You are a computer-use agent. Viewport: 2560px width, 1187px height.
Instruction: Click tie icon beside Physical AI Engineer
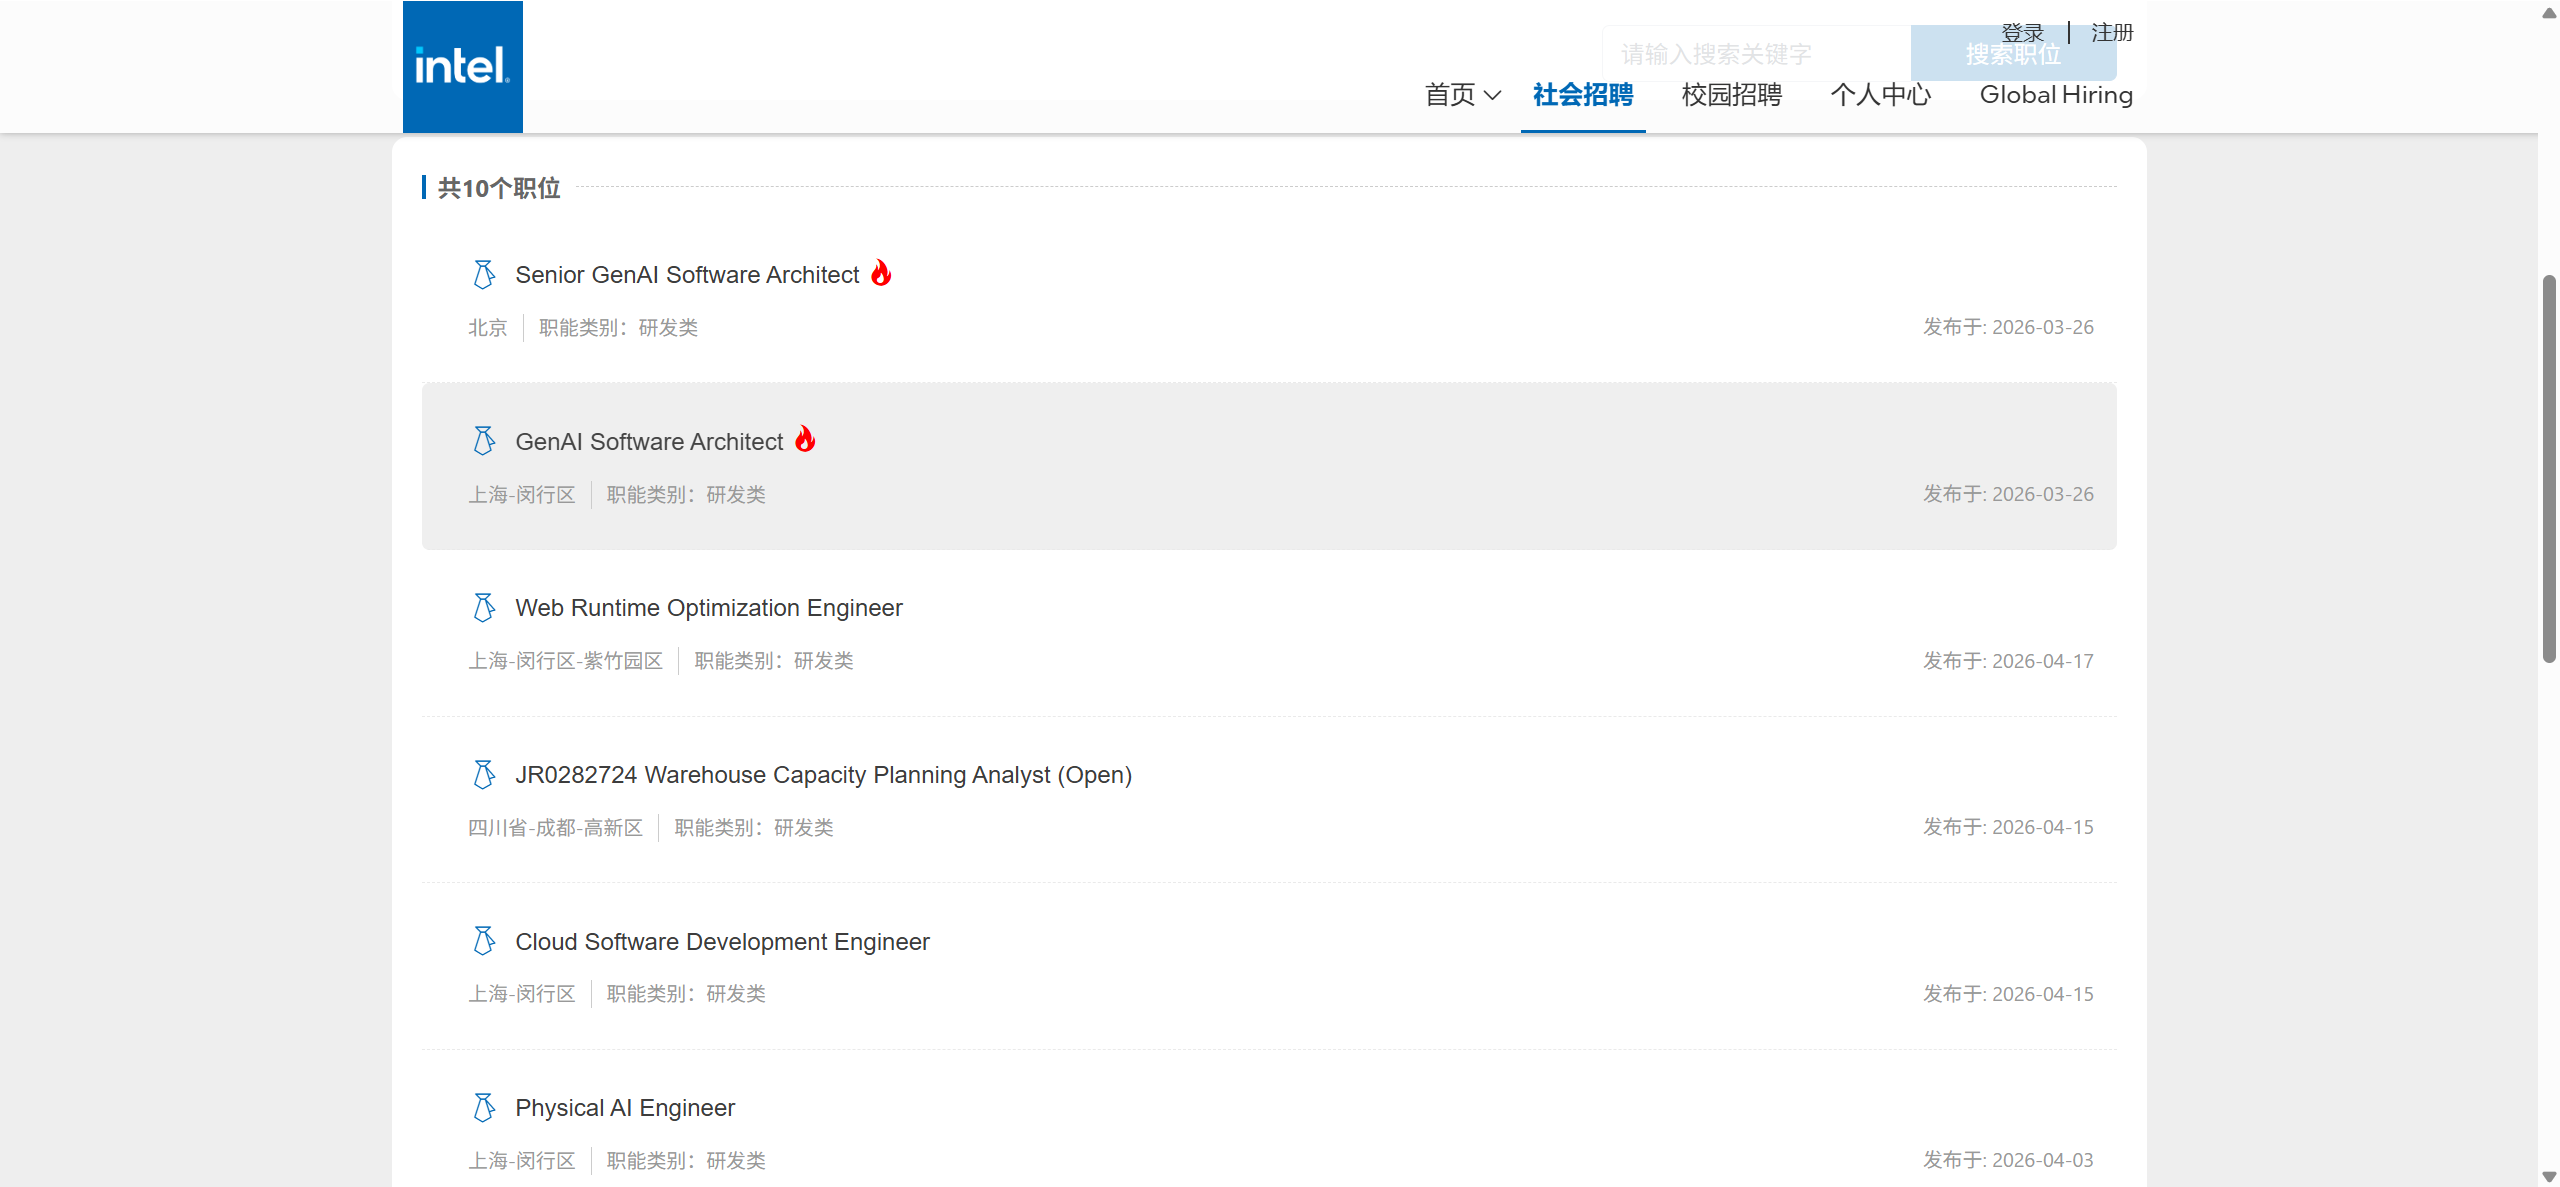pyautogui.click(x=484, y=1108)
